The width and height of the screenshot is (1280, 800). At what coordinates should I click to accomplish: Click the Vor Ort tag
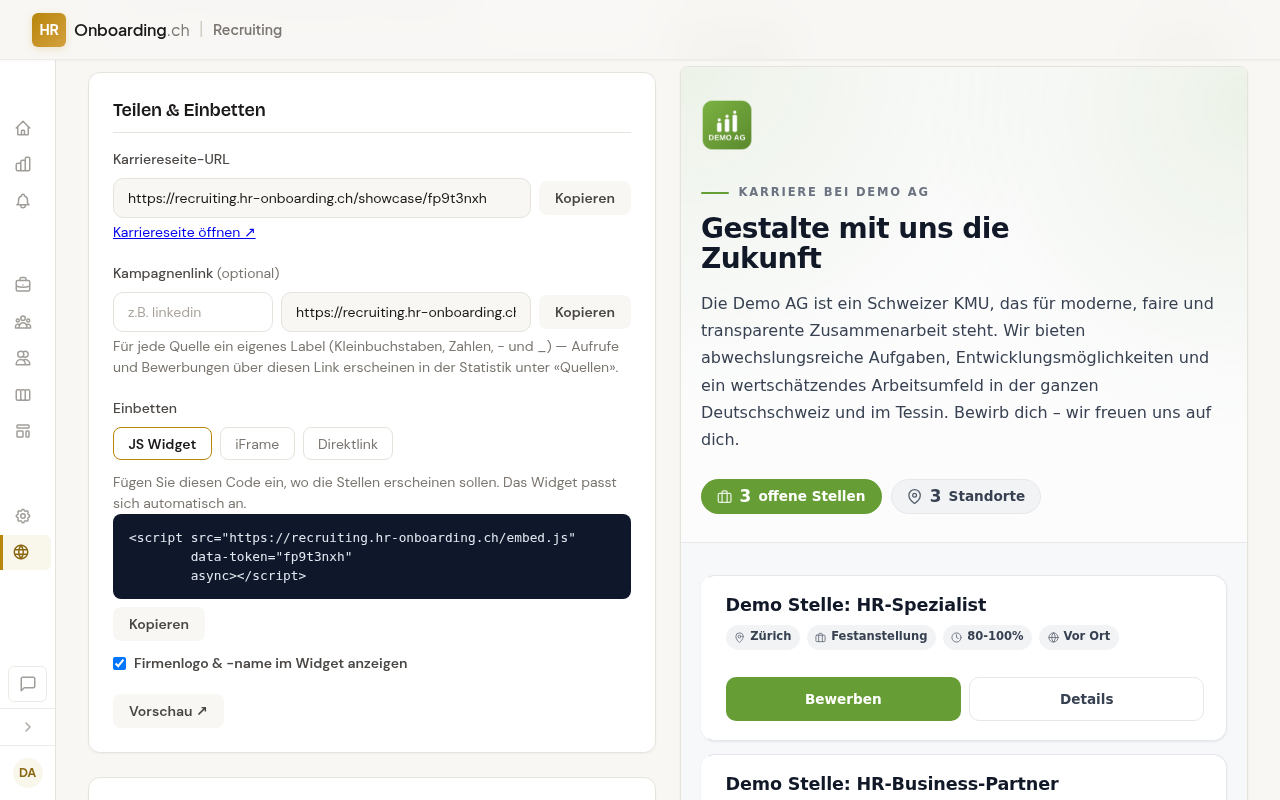[1079, 637]
